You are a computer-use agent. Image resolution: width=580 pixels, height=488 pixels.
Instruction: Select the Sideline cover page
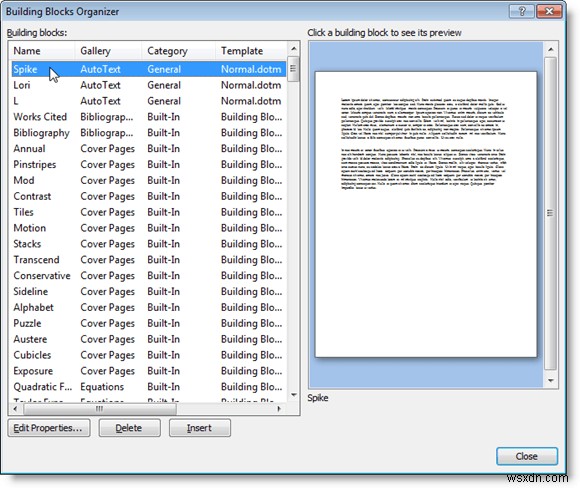click(x=149, y=292)
